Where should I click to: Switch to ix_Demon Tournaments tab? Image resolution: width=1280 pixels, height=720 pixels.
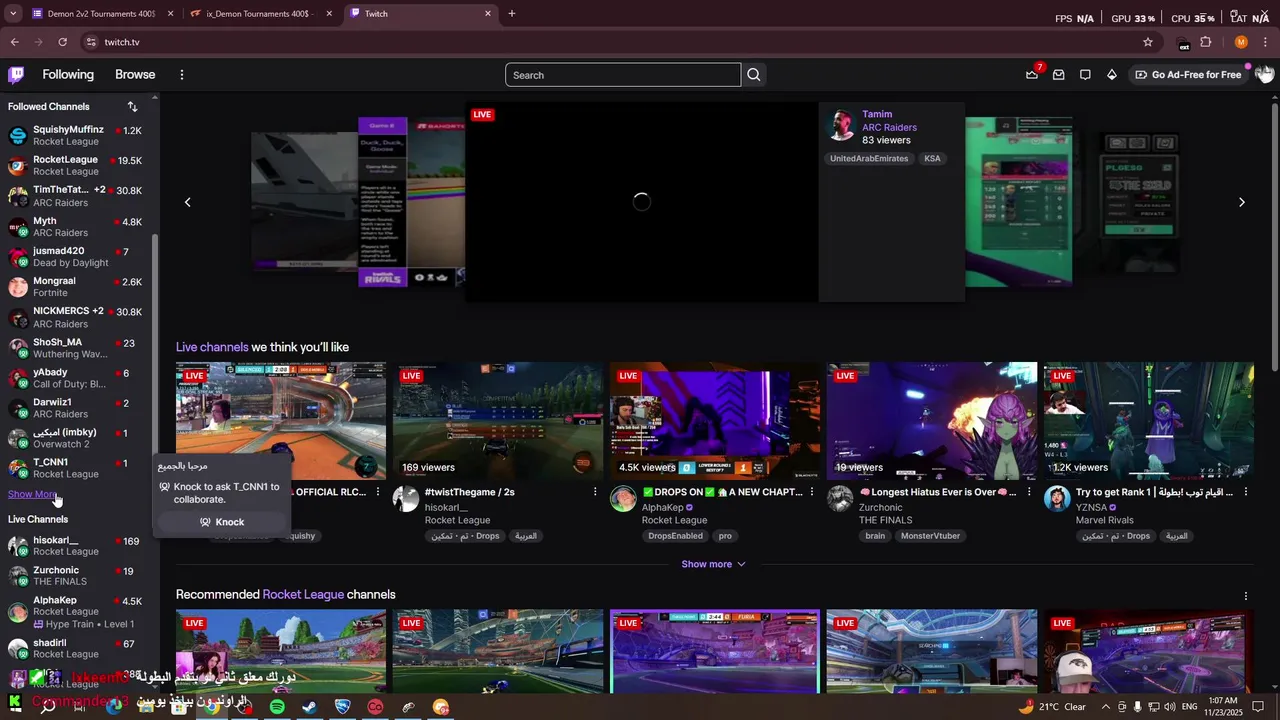[260, 14]
